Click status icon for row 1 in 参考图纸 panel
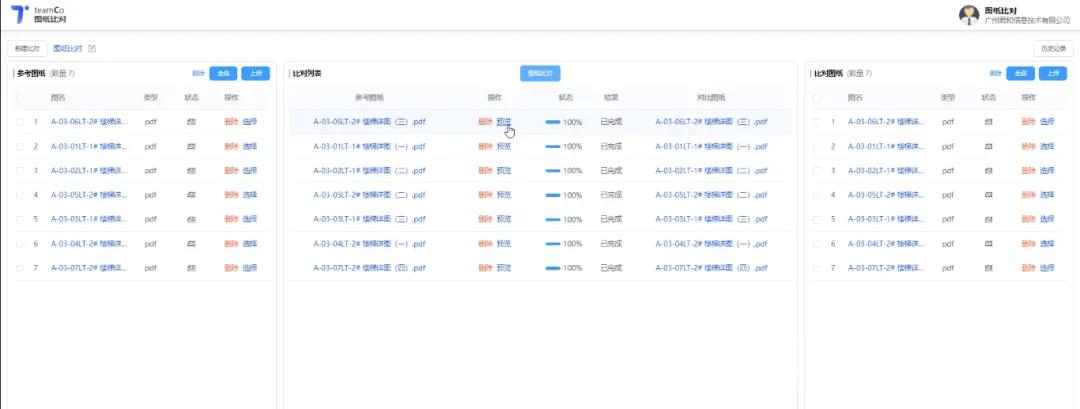The width and height of the screenshot is (1080, 409). tap(192, 122)
